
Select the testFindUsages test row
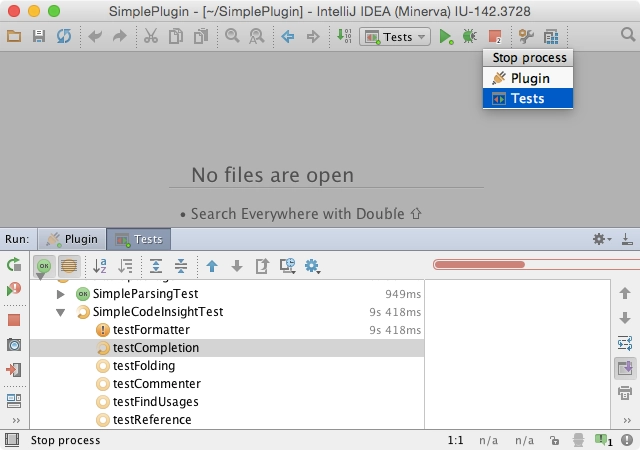[x=227, y=401]
